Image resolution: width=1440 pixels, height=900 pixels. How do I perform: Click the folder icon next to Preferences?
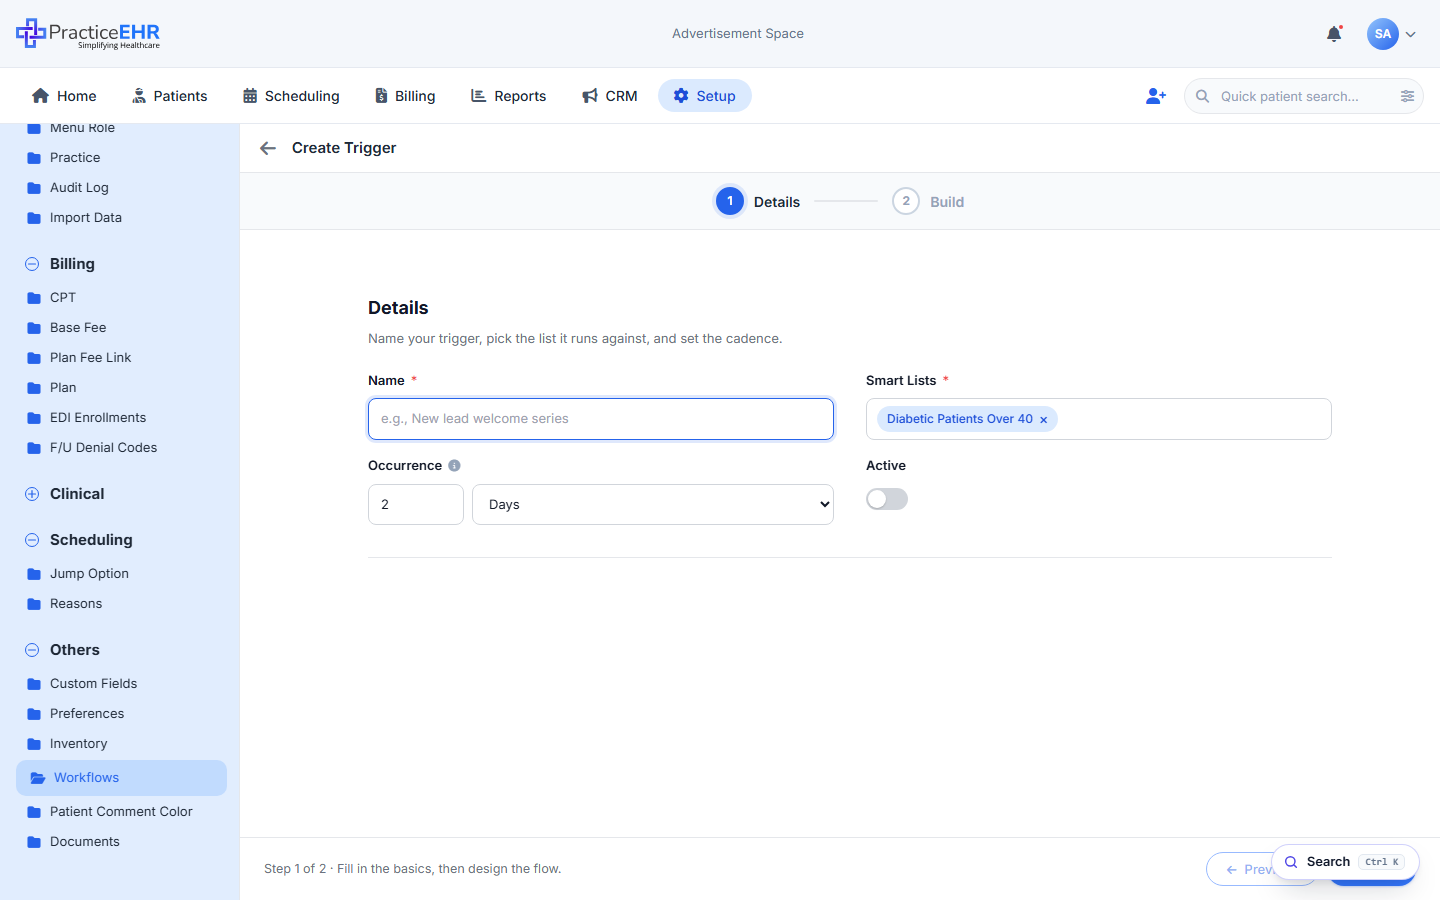click(x=34, y=714)
